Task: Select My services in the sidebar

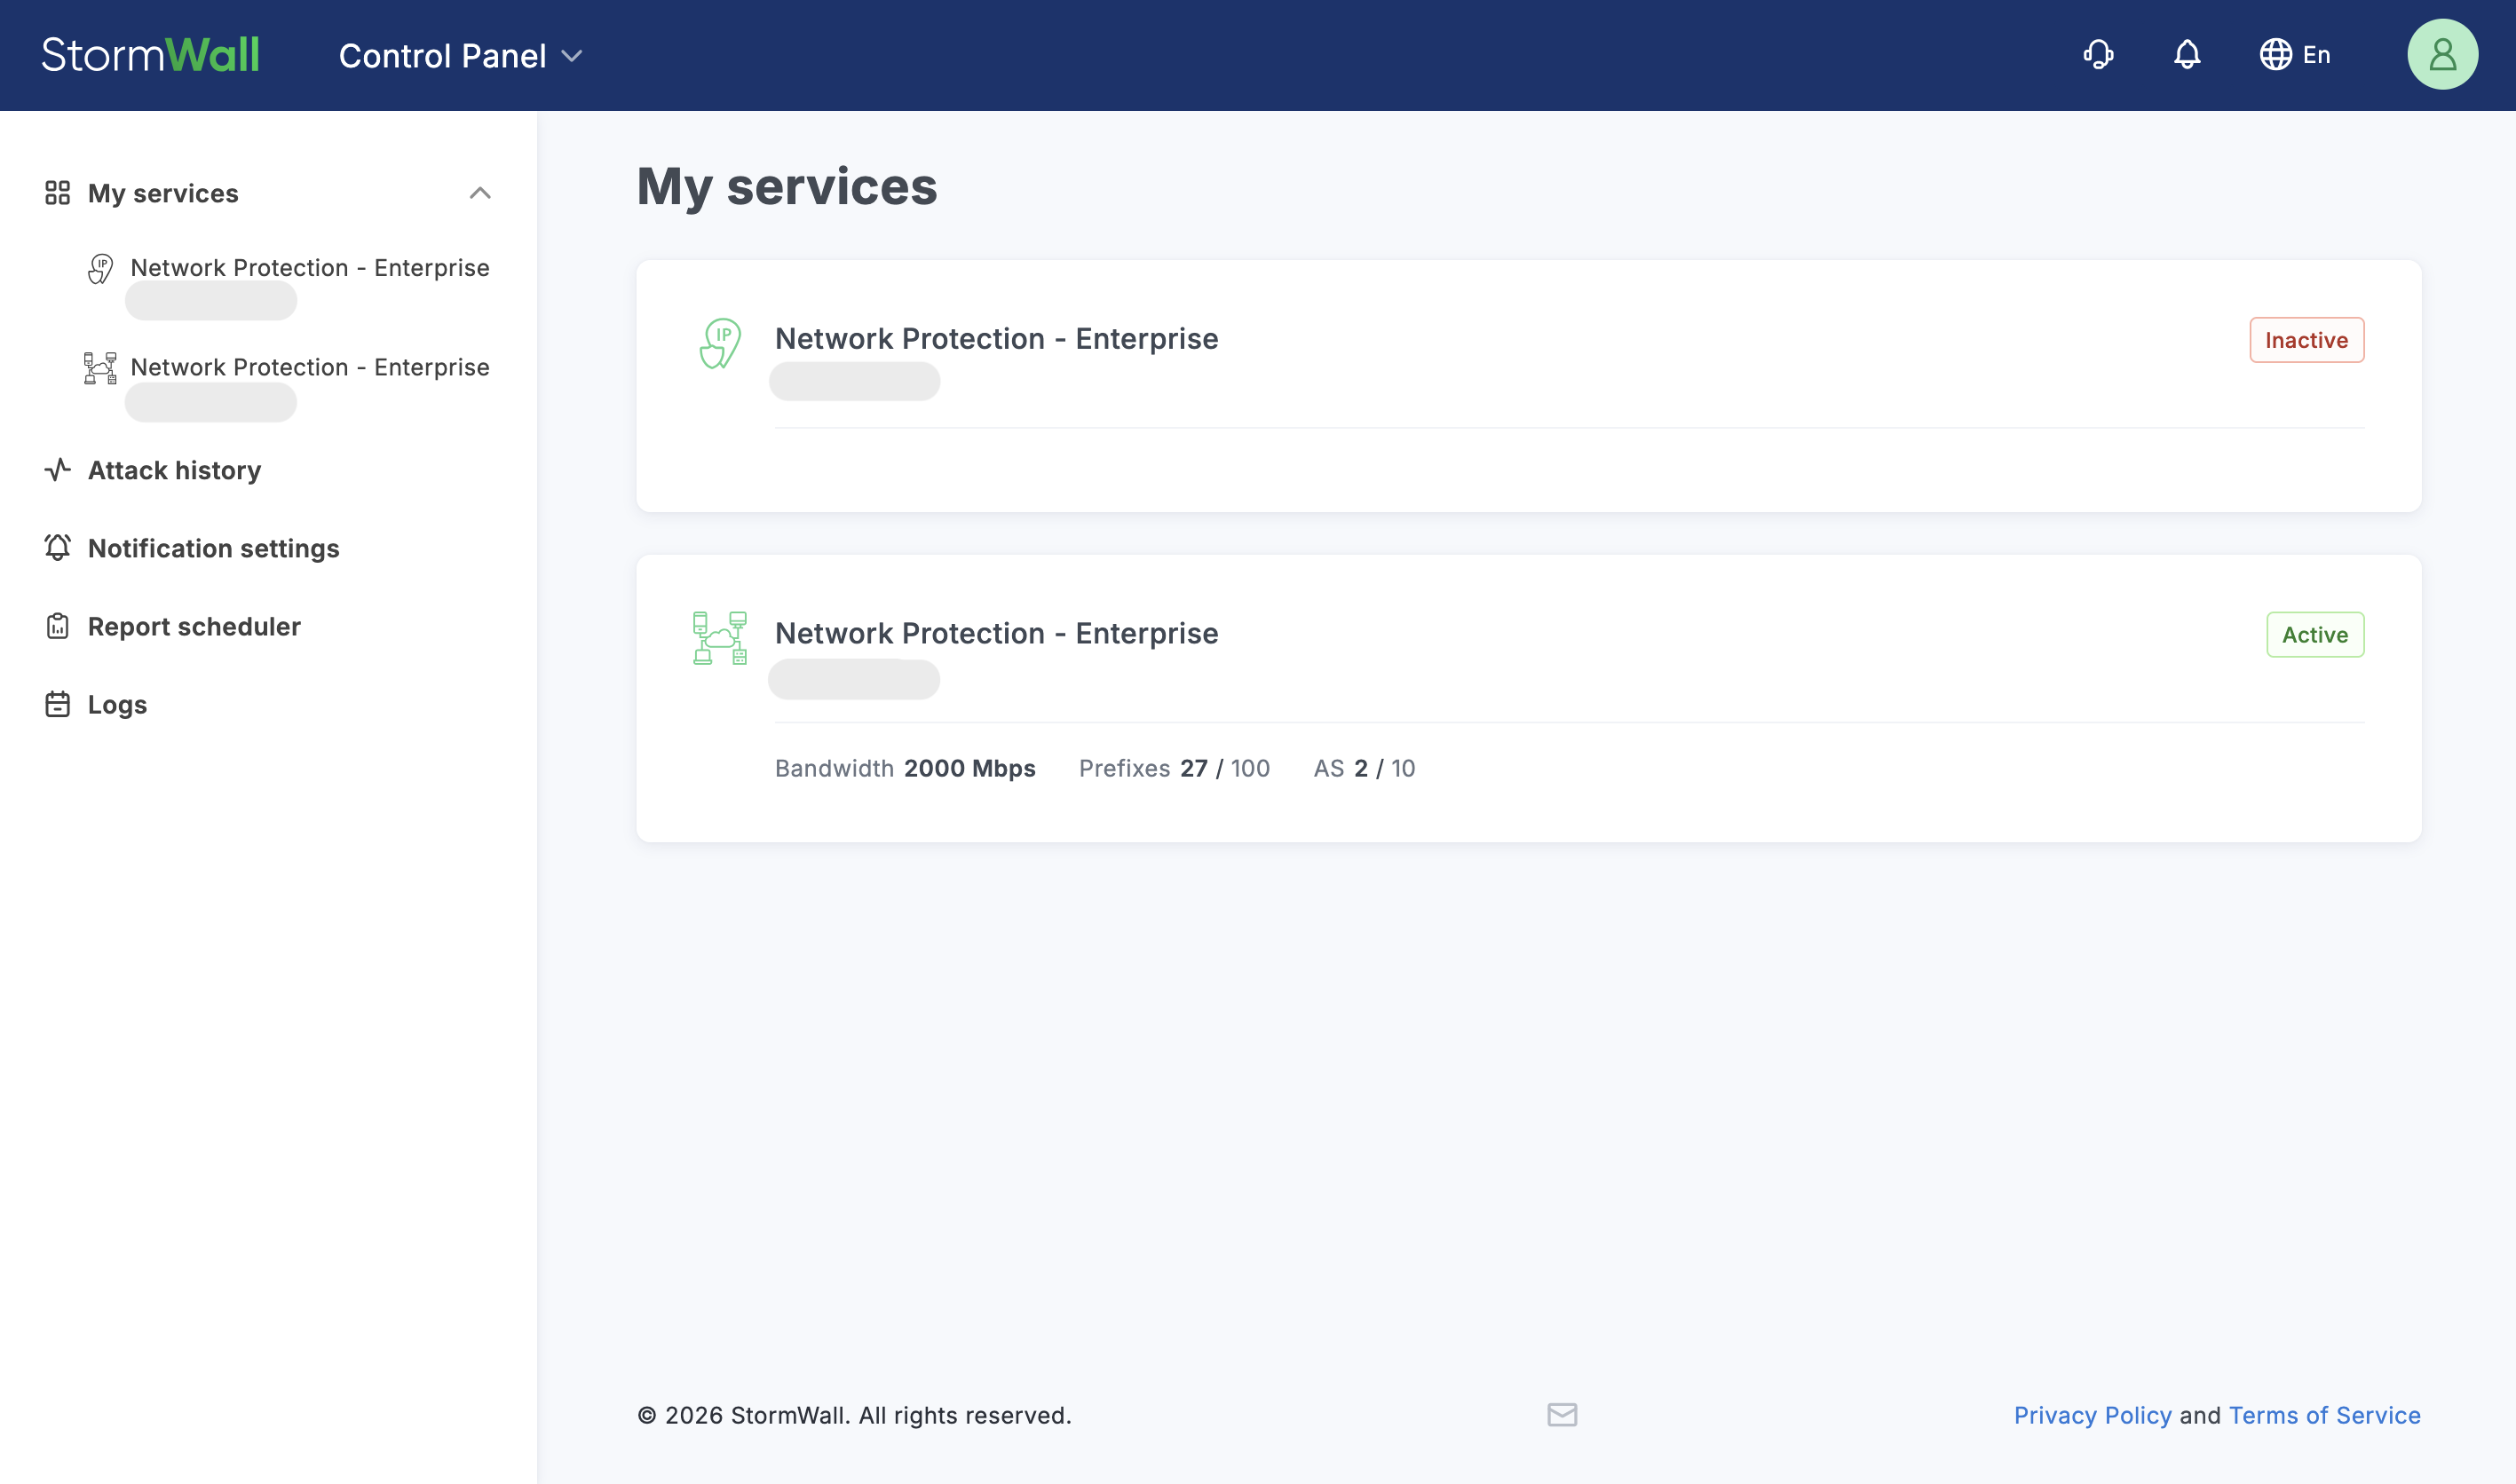Action: [x=163, y=193]
